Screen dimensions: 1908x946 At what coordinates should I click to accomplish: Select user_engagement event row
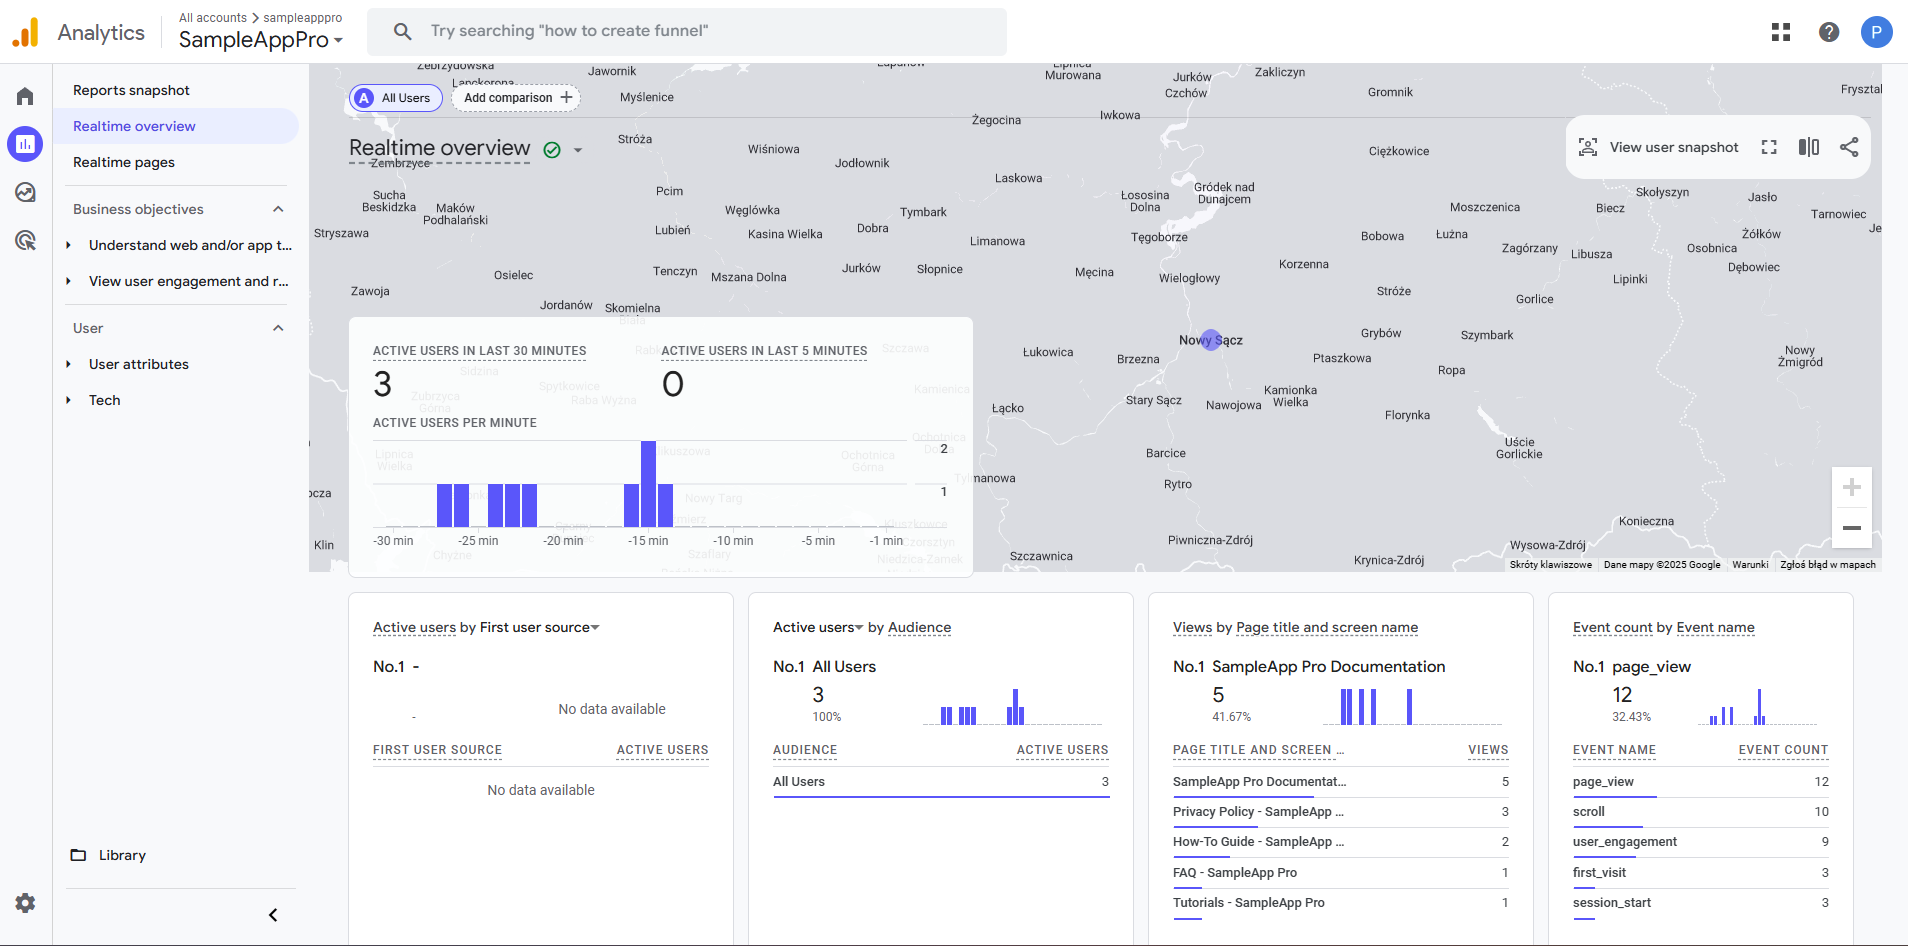(x=1701, y=842)
